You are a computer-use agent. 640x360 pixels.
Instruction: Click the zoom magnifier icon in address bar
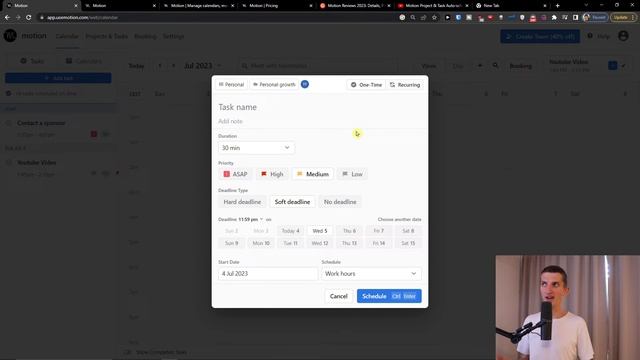pyautogui.click(x=413, y=18)
